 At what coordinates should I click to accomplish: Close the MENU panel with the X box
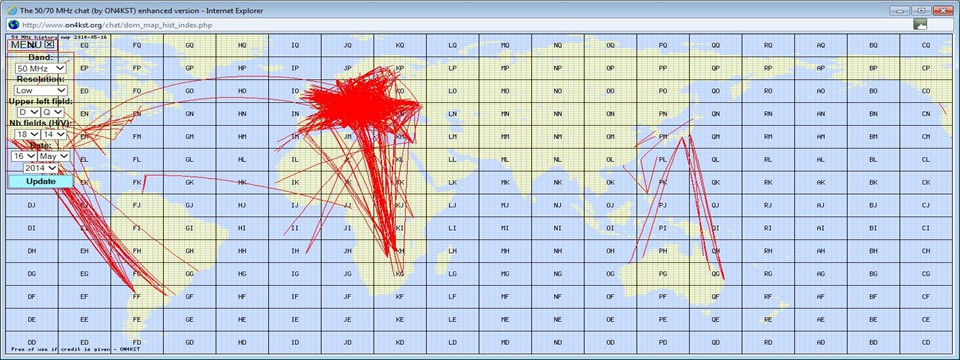click(x=50, y=44)
